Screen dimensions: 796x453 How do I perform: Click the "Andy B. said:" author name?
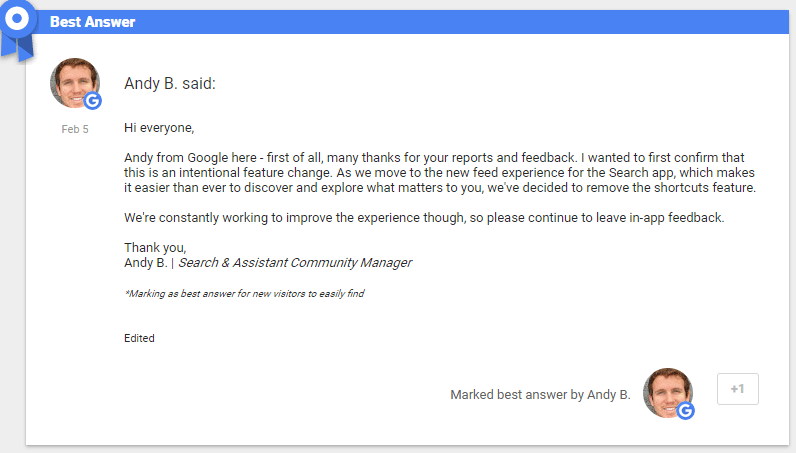[x=170, y=83]
